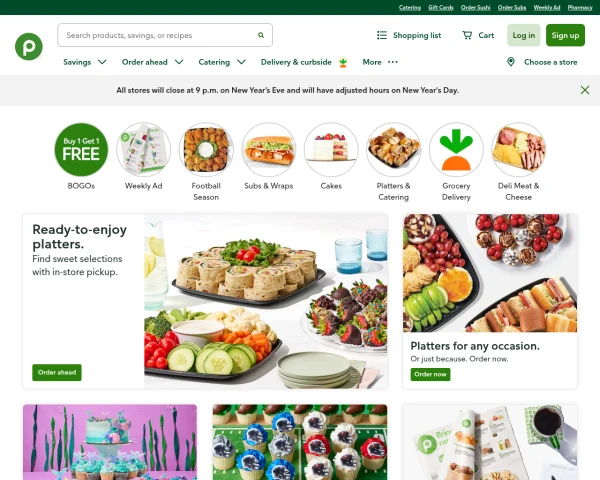Select the Grocery Delivery carrot icon
The height and width of the screenshot is (480, 600).
456,150
